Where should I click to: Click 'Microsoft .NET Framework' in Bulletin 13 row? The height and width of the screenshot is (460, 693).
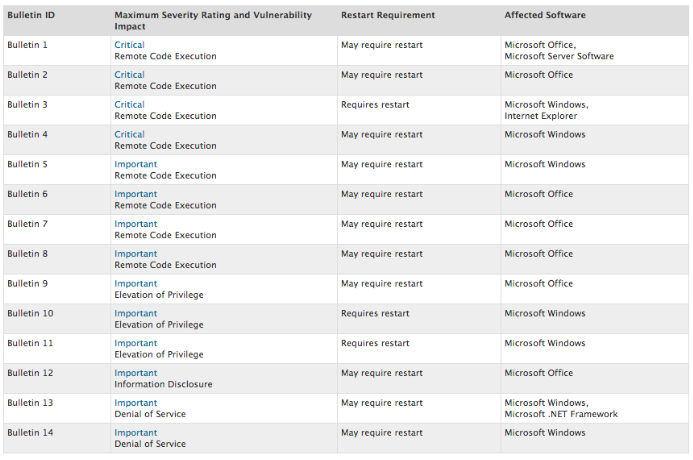click(x=561, y=414)
